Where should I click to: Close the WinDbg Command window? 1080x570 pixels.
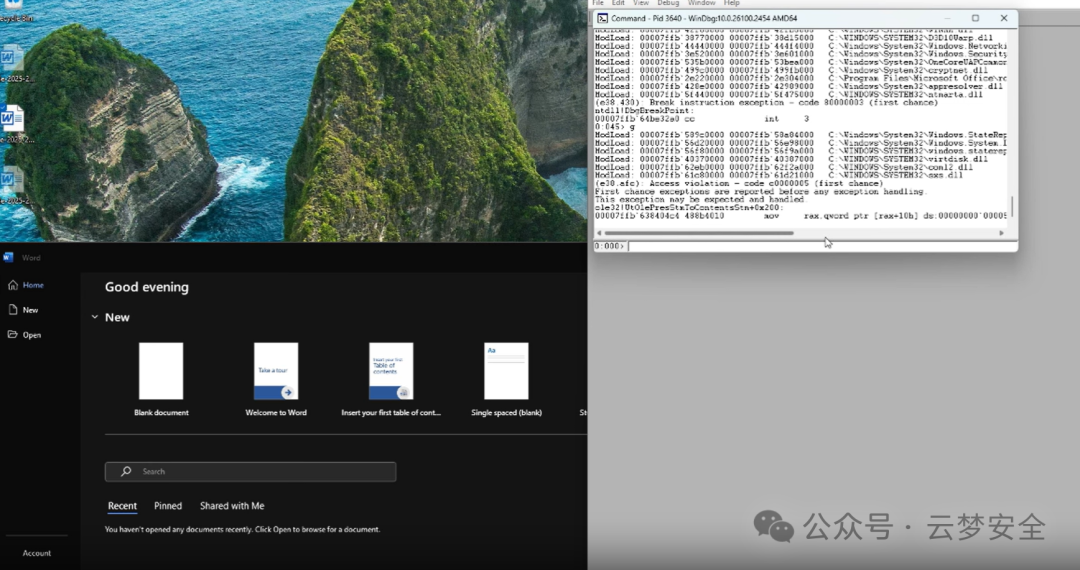tap(1004, 18)
